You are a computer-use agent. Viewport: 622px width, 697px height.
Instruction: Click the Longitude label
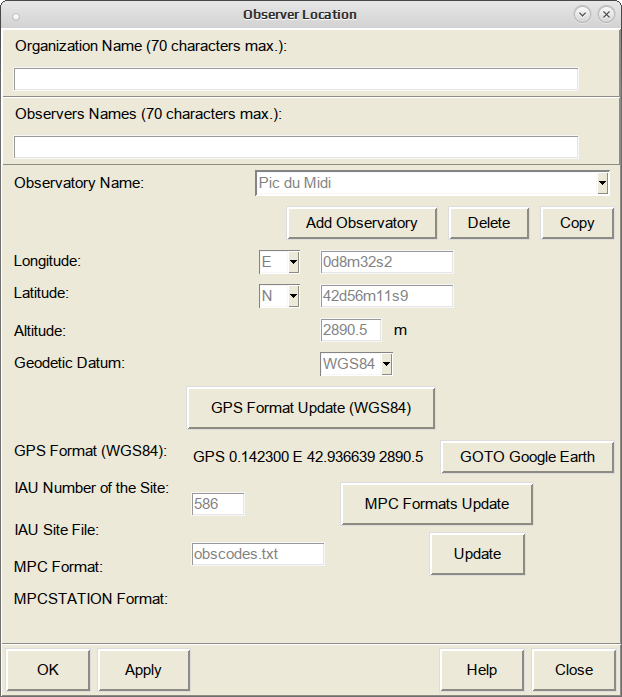pos(48,261)
